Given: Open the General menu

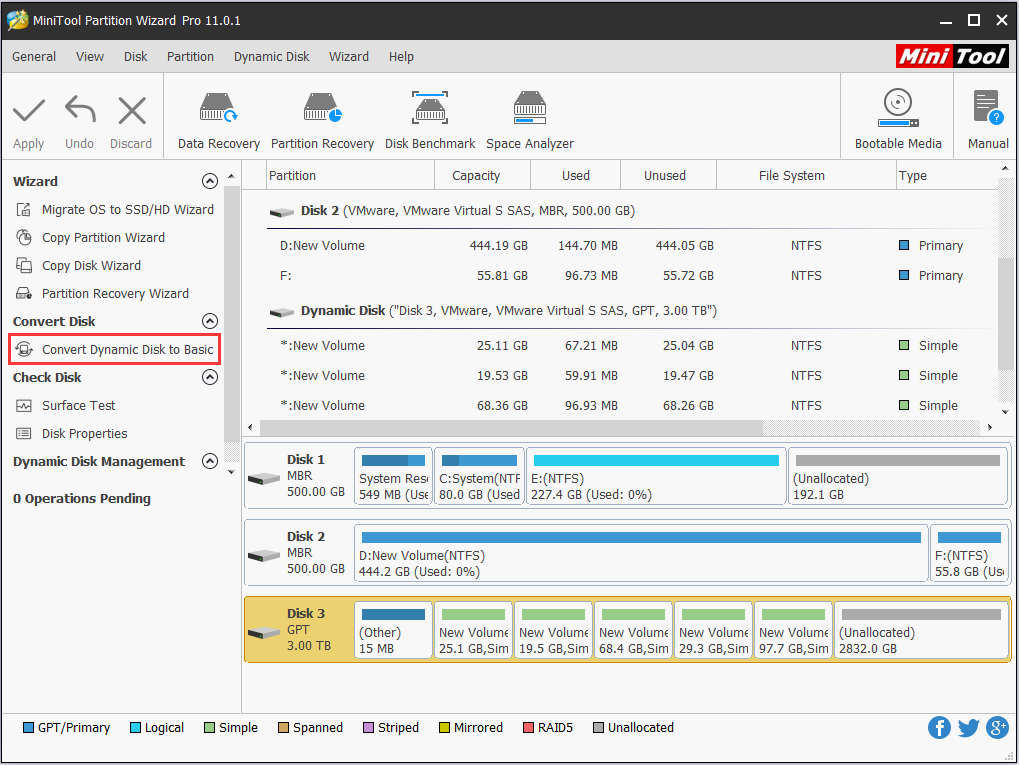Looking at the screenshot, I should pos(34,57).
